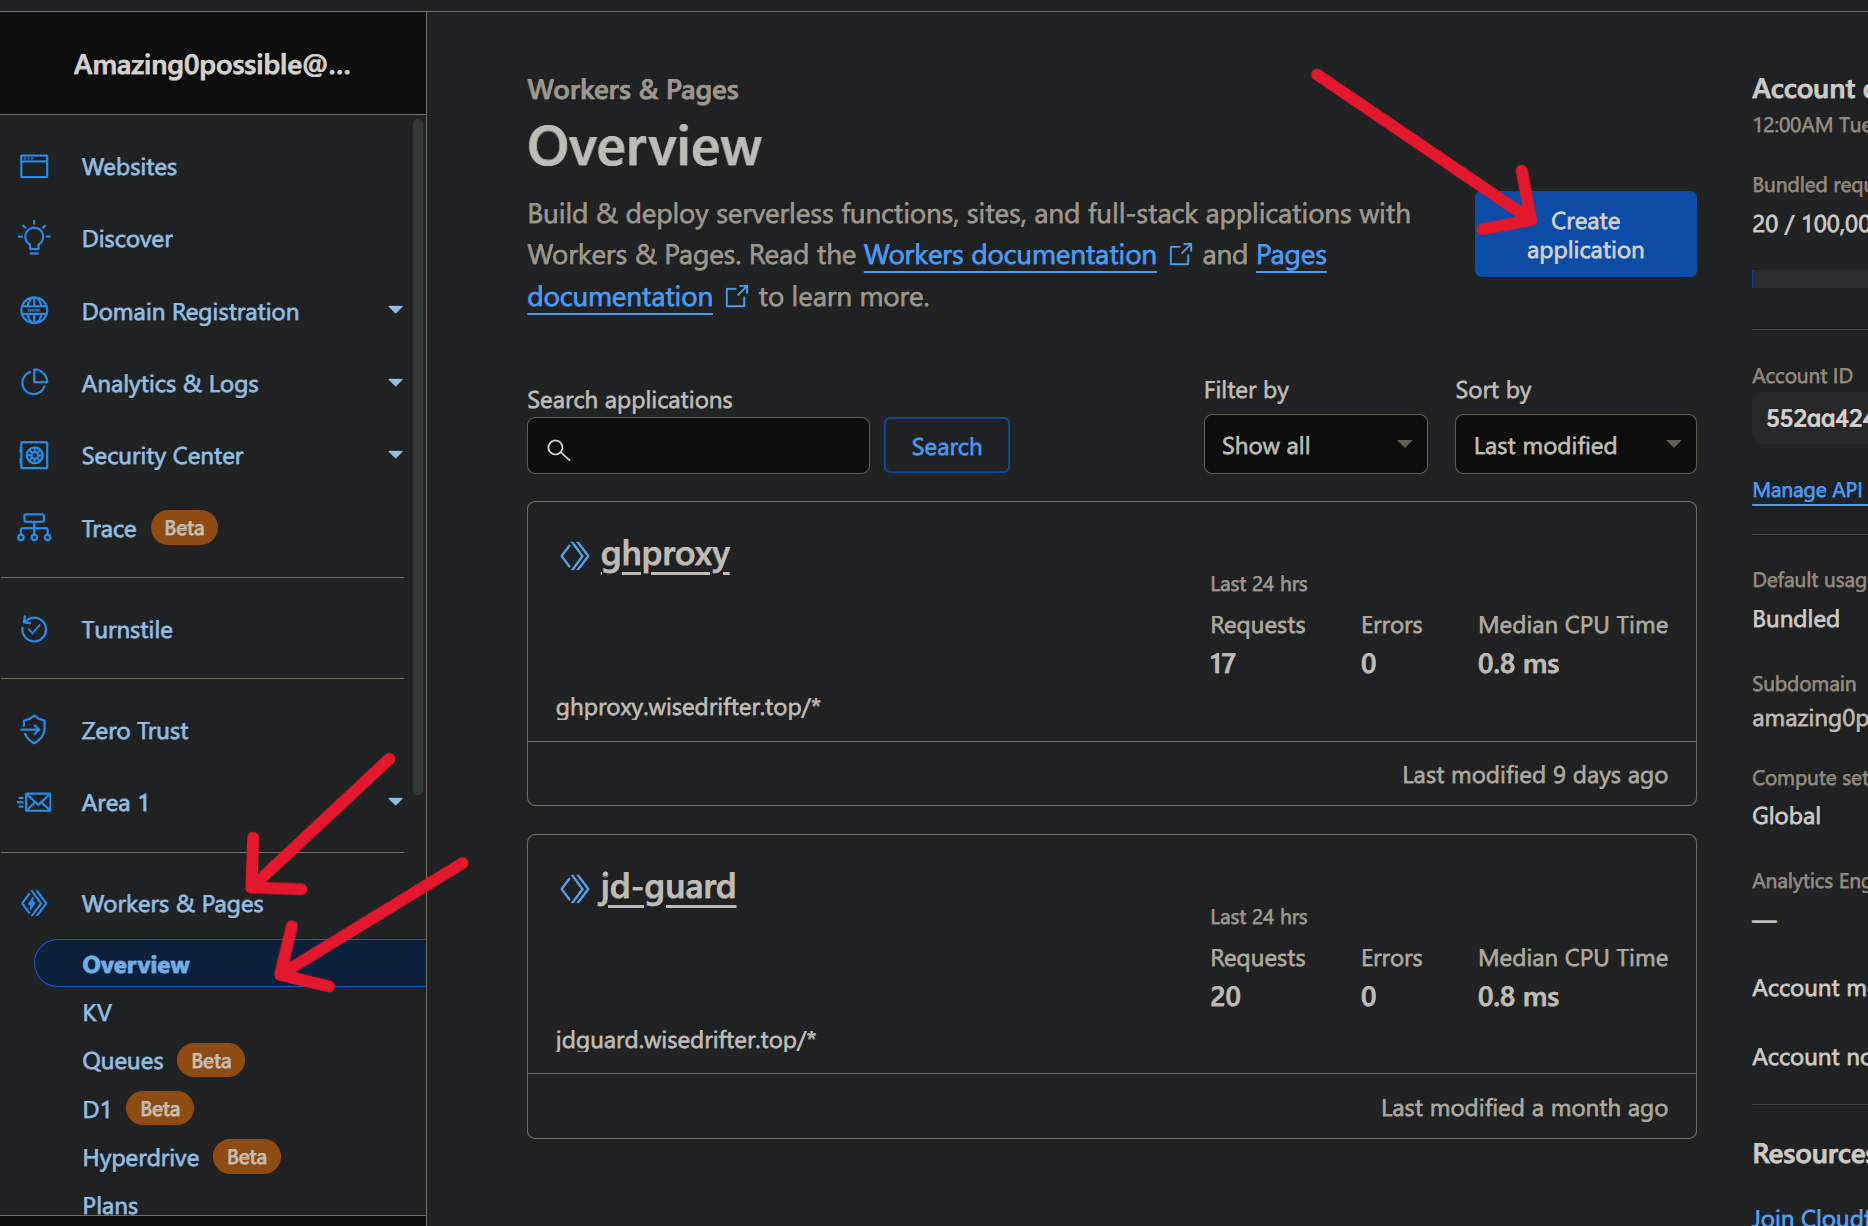1868x1226 pixels.
Task: Click the Analytics & Logs chart icon
Action: point(34,383)
